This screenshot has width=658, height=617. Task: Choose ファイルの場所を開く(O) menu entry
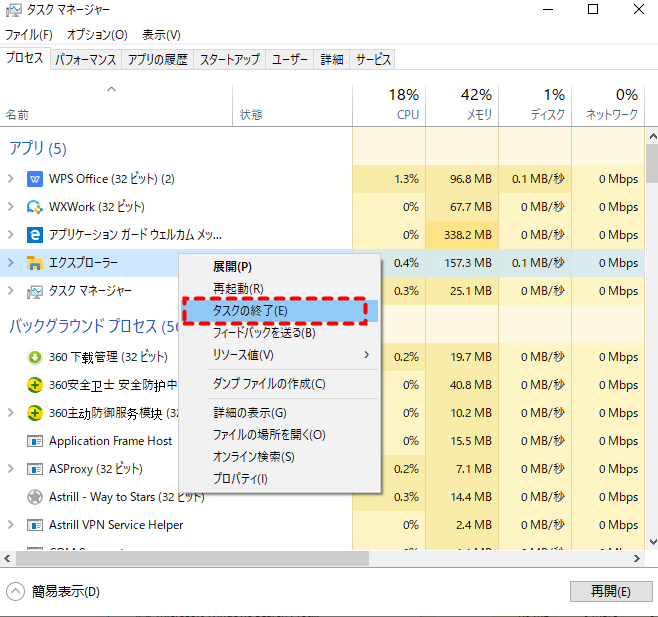click(x=279, y=435)
